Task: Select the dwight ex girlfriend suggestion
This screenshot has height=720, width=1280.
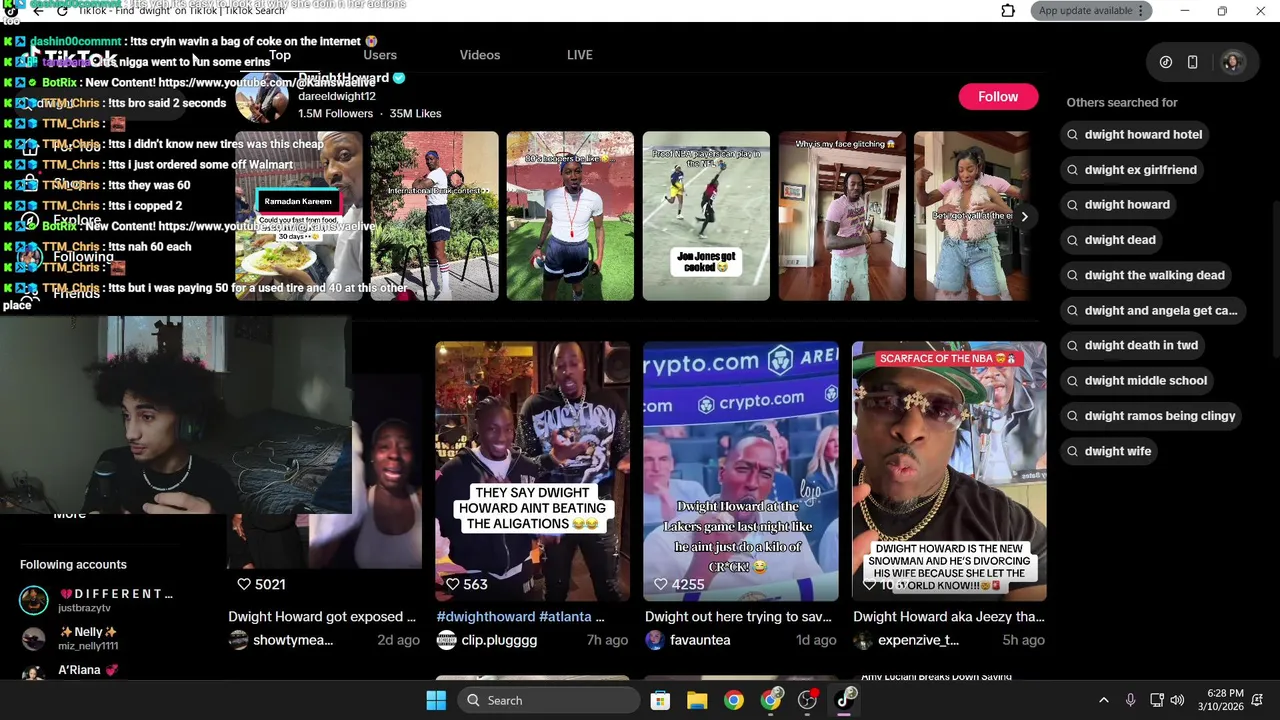Action: (1130, 170)
